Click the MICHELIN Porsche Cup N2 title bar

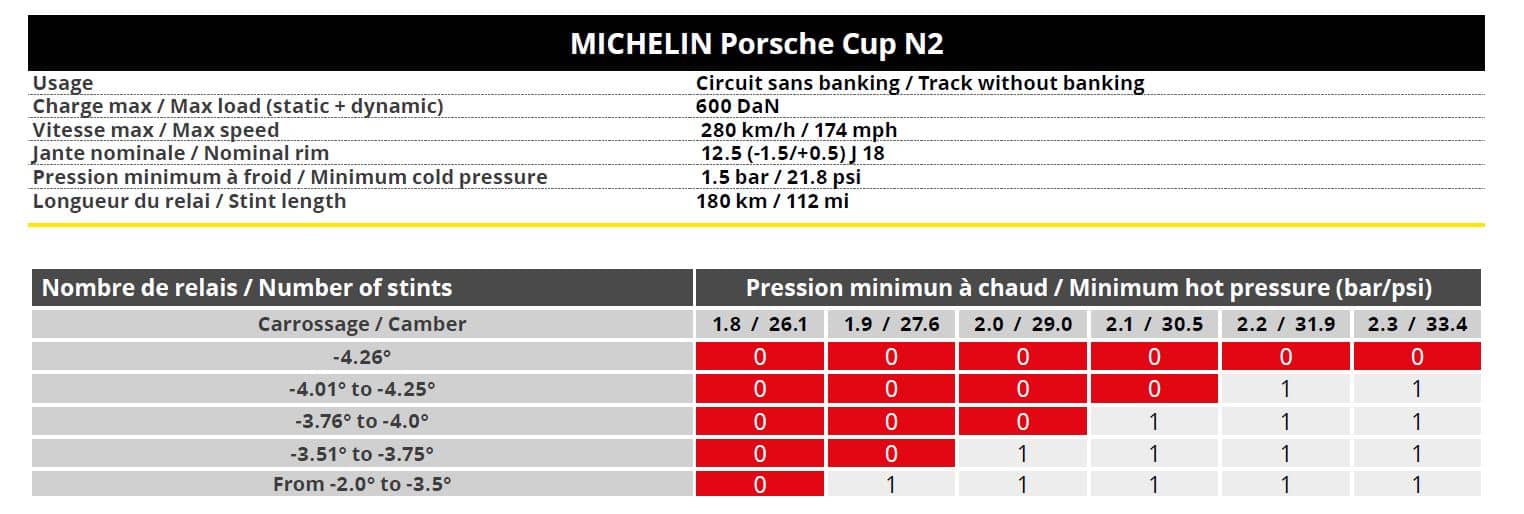tap(756, 44)
